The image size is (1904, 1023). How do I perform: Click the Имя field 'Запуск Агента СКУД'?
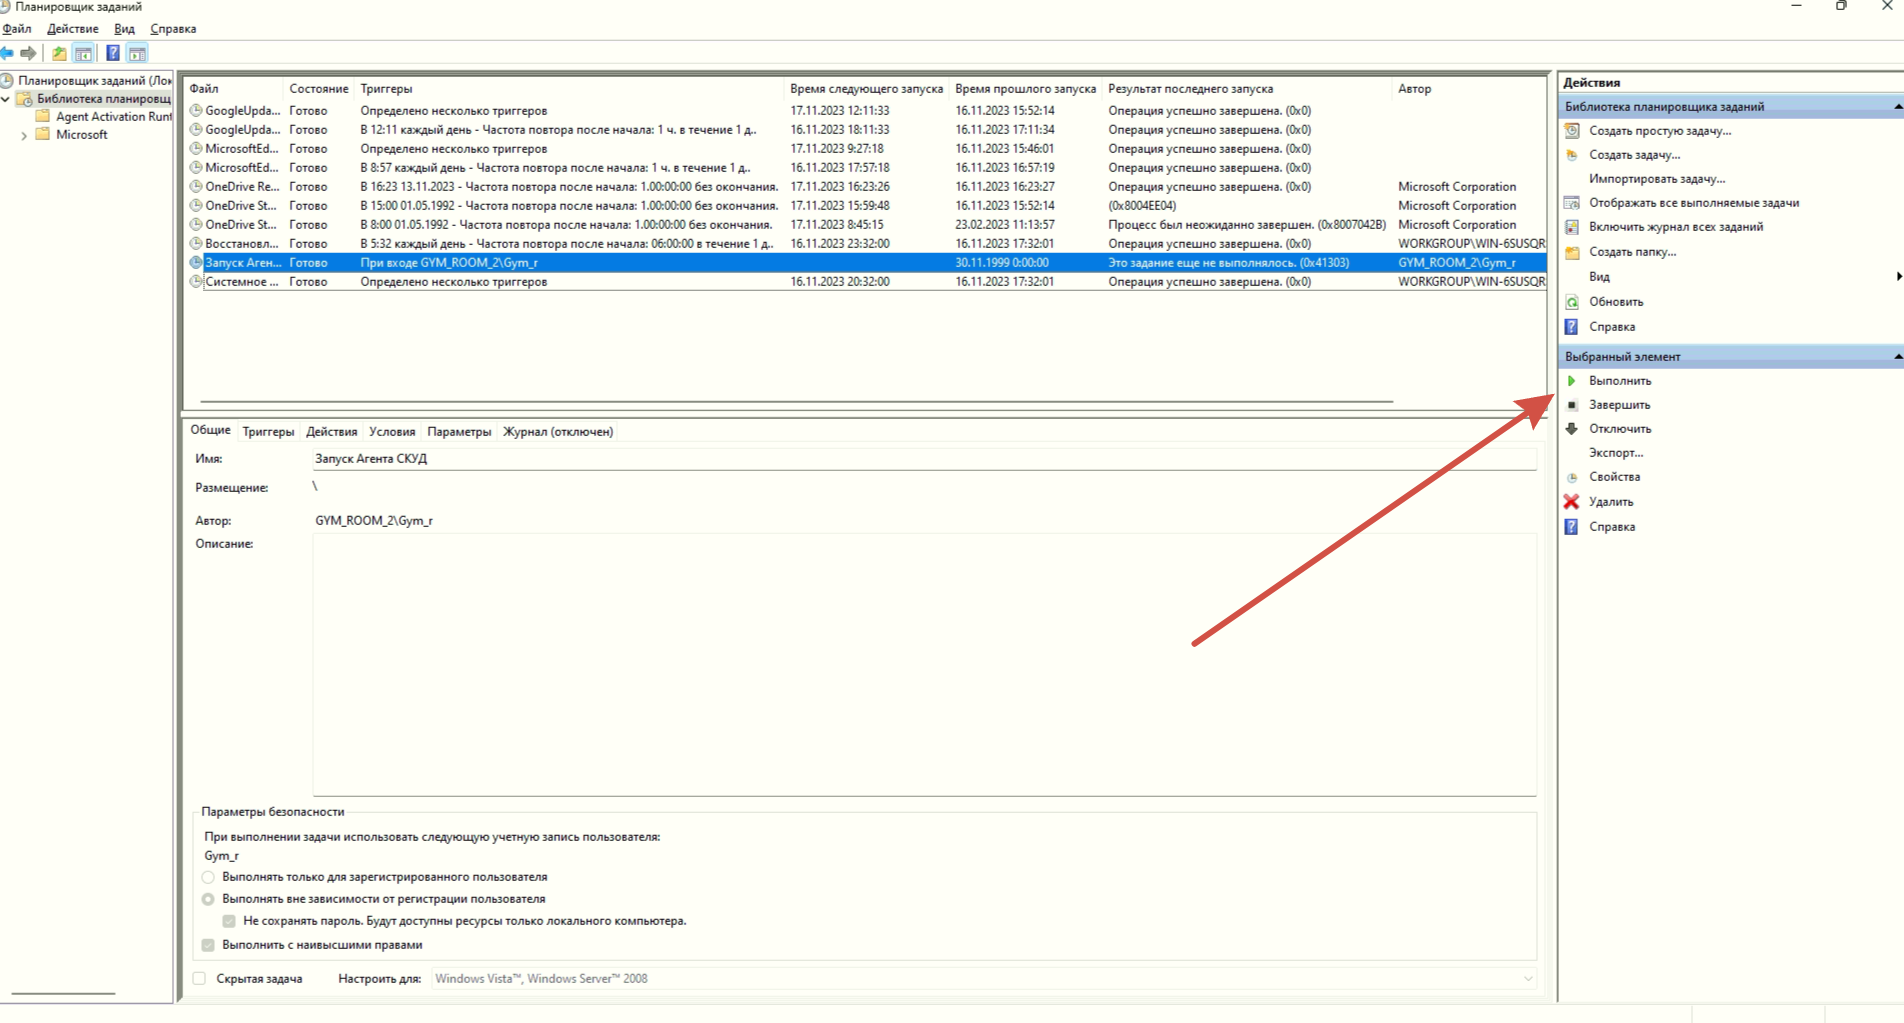[x=924, y=459]
